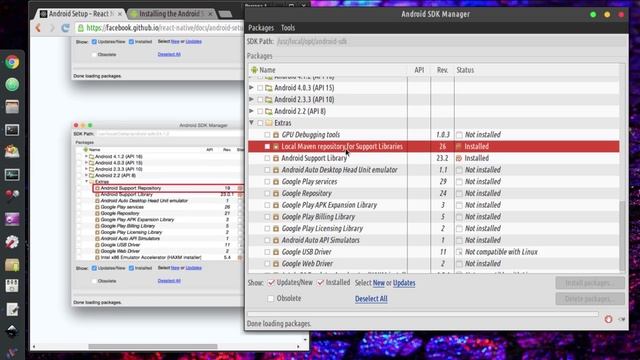Image resolution: width=640 pixels, height=360 pixels.
Task: Click the Install packages button
Action: pyautogui.click(x=590, y=283)
